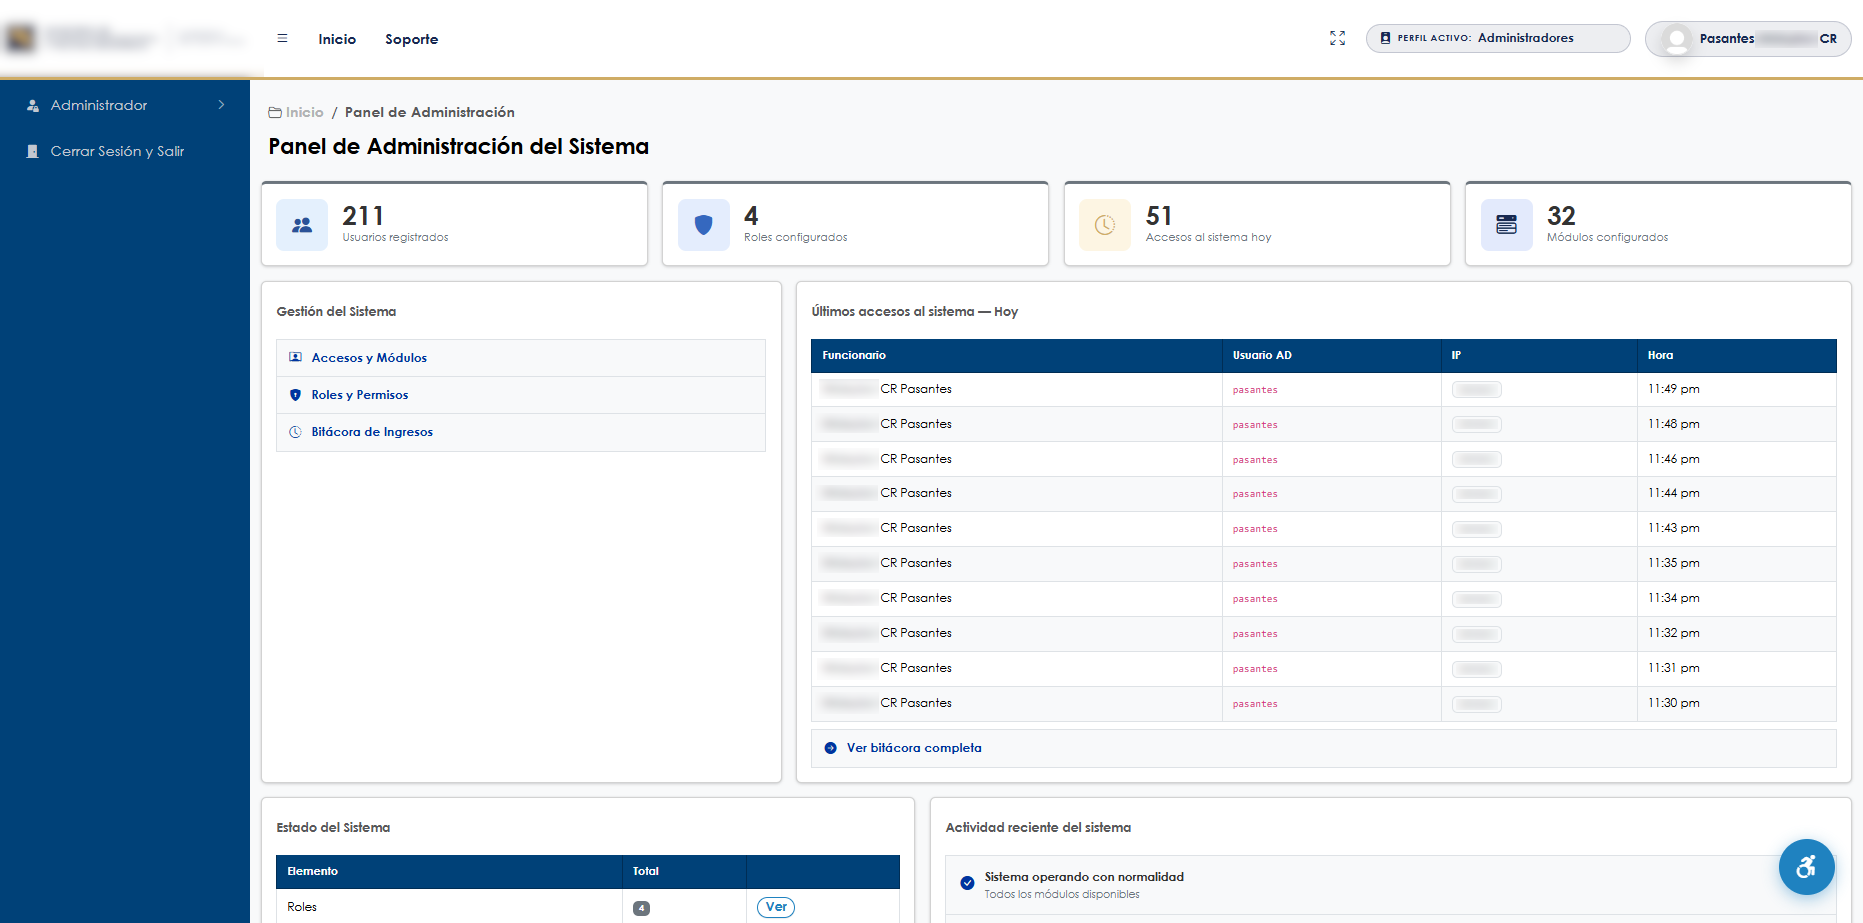This screenshot has height=923, width=1863.
Task: Open the accessibility floating button
Action: [1806, 867]
